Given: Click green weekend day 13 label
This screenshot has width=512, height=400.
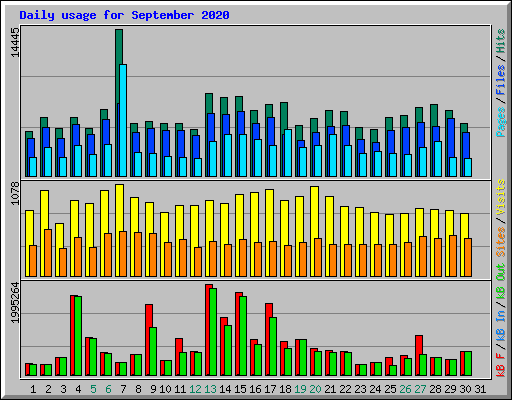Looking at the screenshot, I should click(x=210, y=389).
